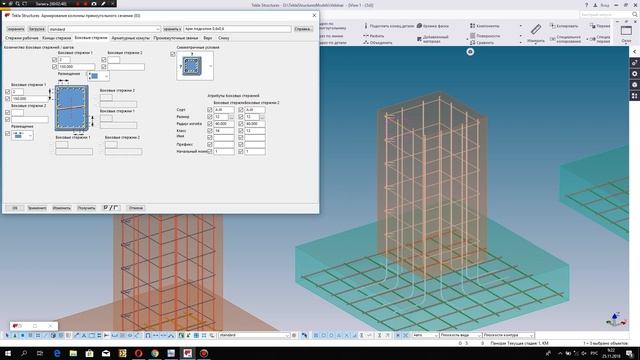Click the Отмена button
This screenshot has height=360, width=640.
(136, 208)
